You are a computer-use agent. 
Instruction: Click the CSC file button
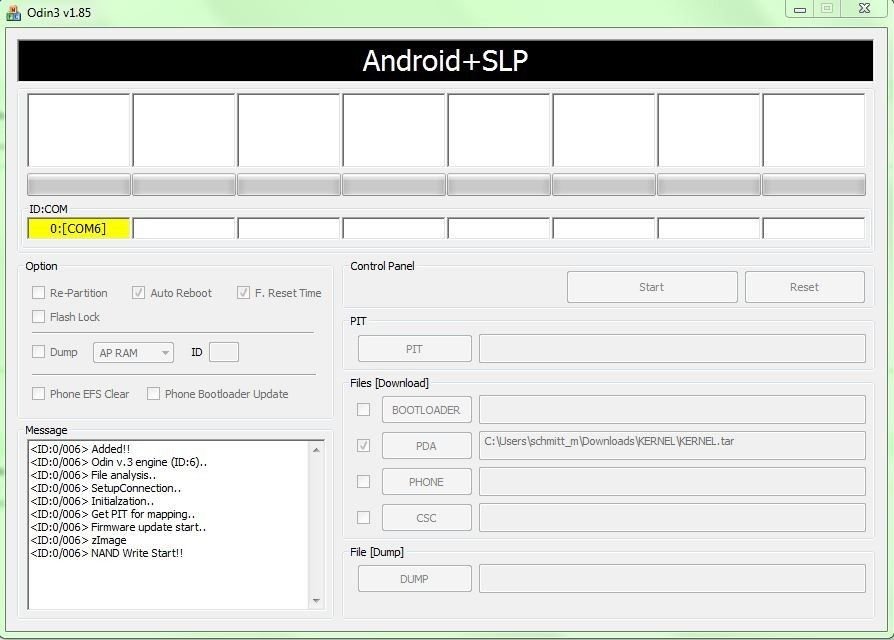point(426,517)
